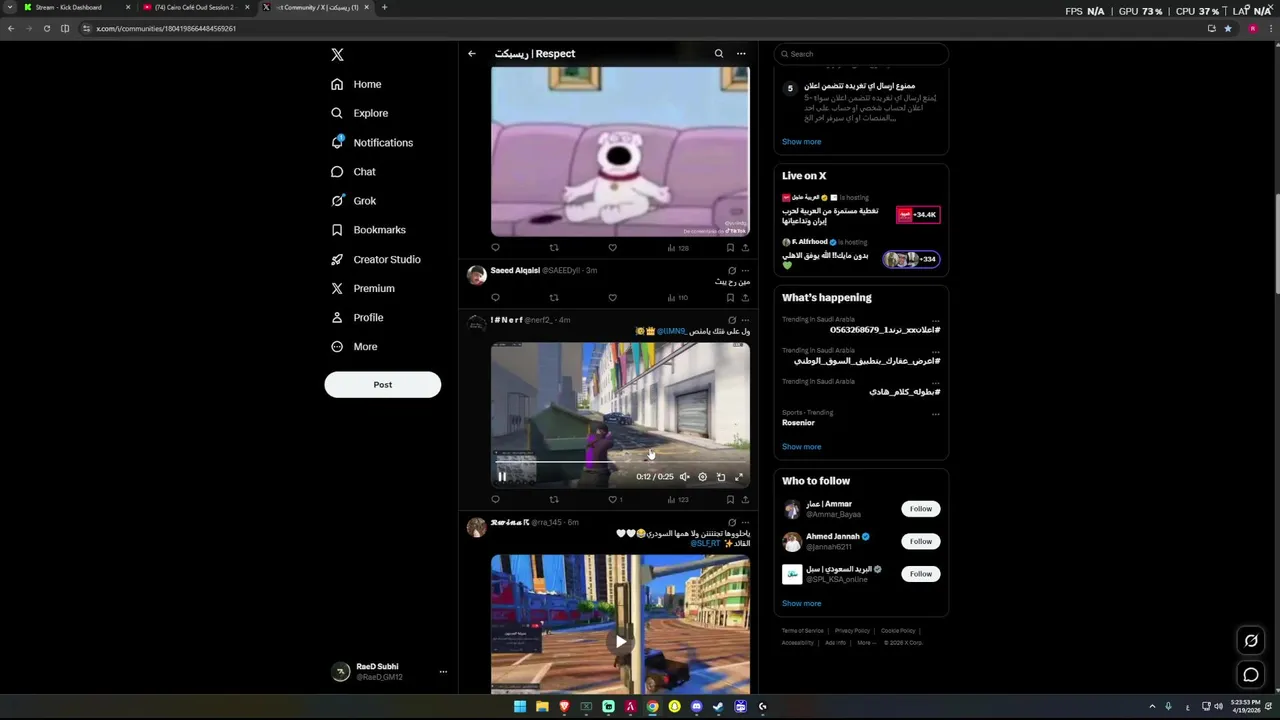Play the @rra_145 post video
Image resolution: width=1280 pixels, height=720 pixels.
[620, 641]
